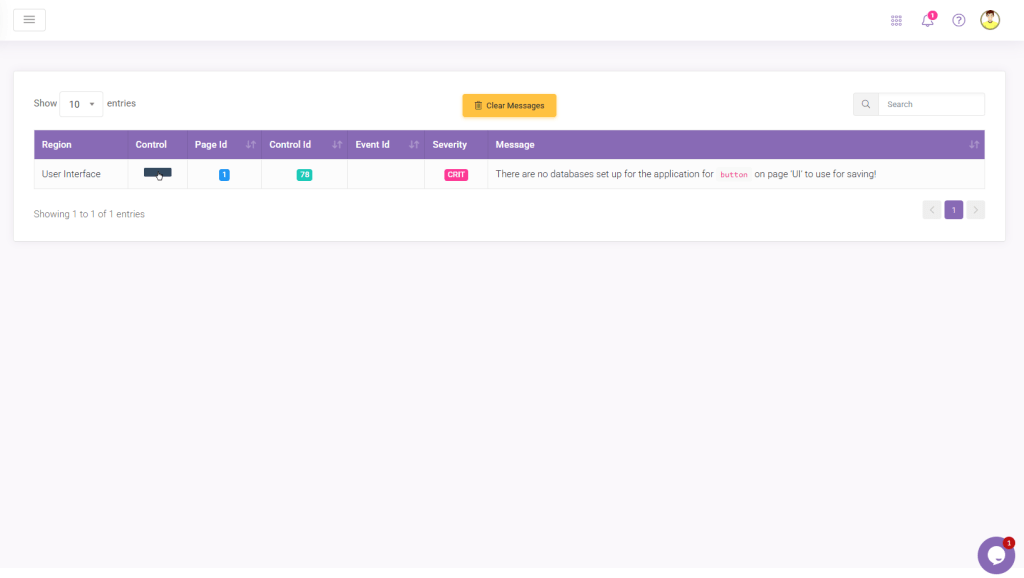Open the user avatar profile menu
Viewport: 1024px width, 578px height.
[x=989, y=20]
